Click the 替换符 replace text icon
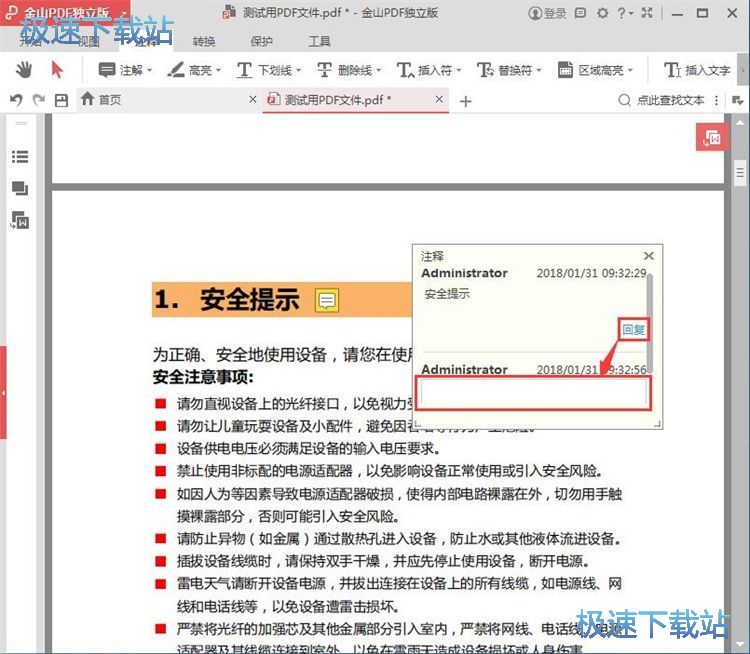This screenshot has width=750, height=654. pyautogui.click(x=485, y=70)
